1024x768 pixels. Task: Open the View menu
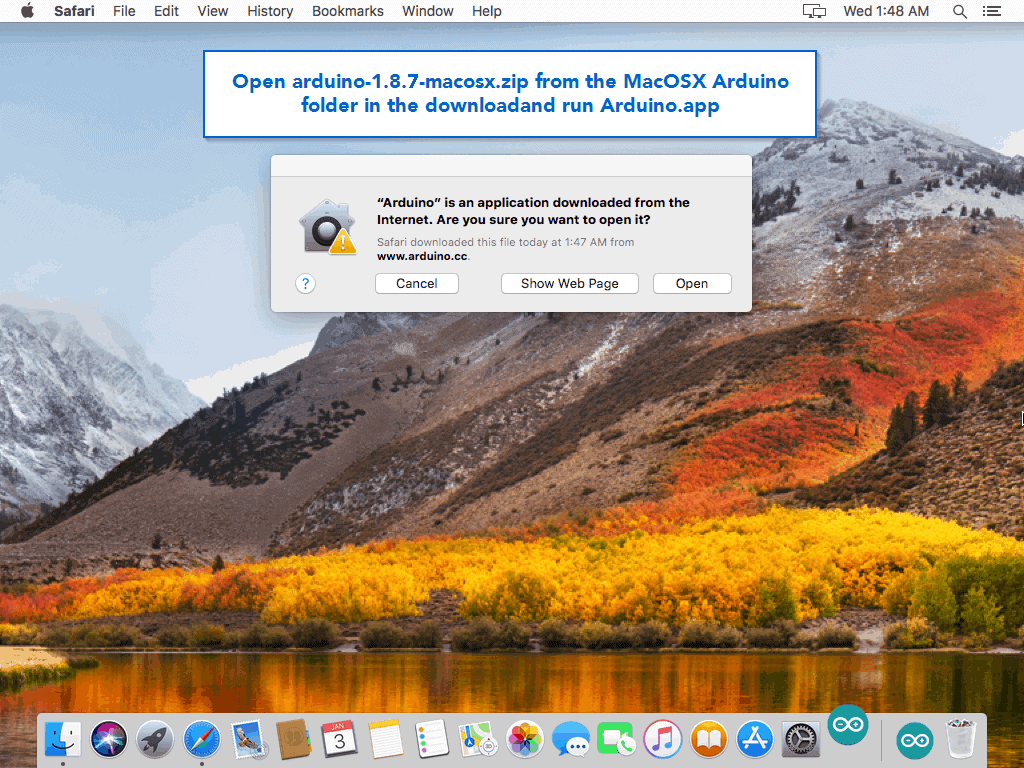point(213,11)
